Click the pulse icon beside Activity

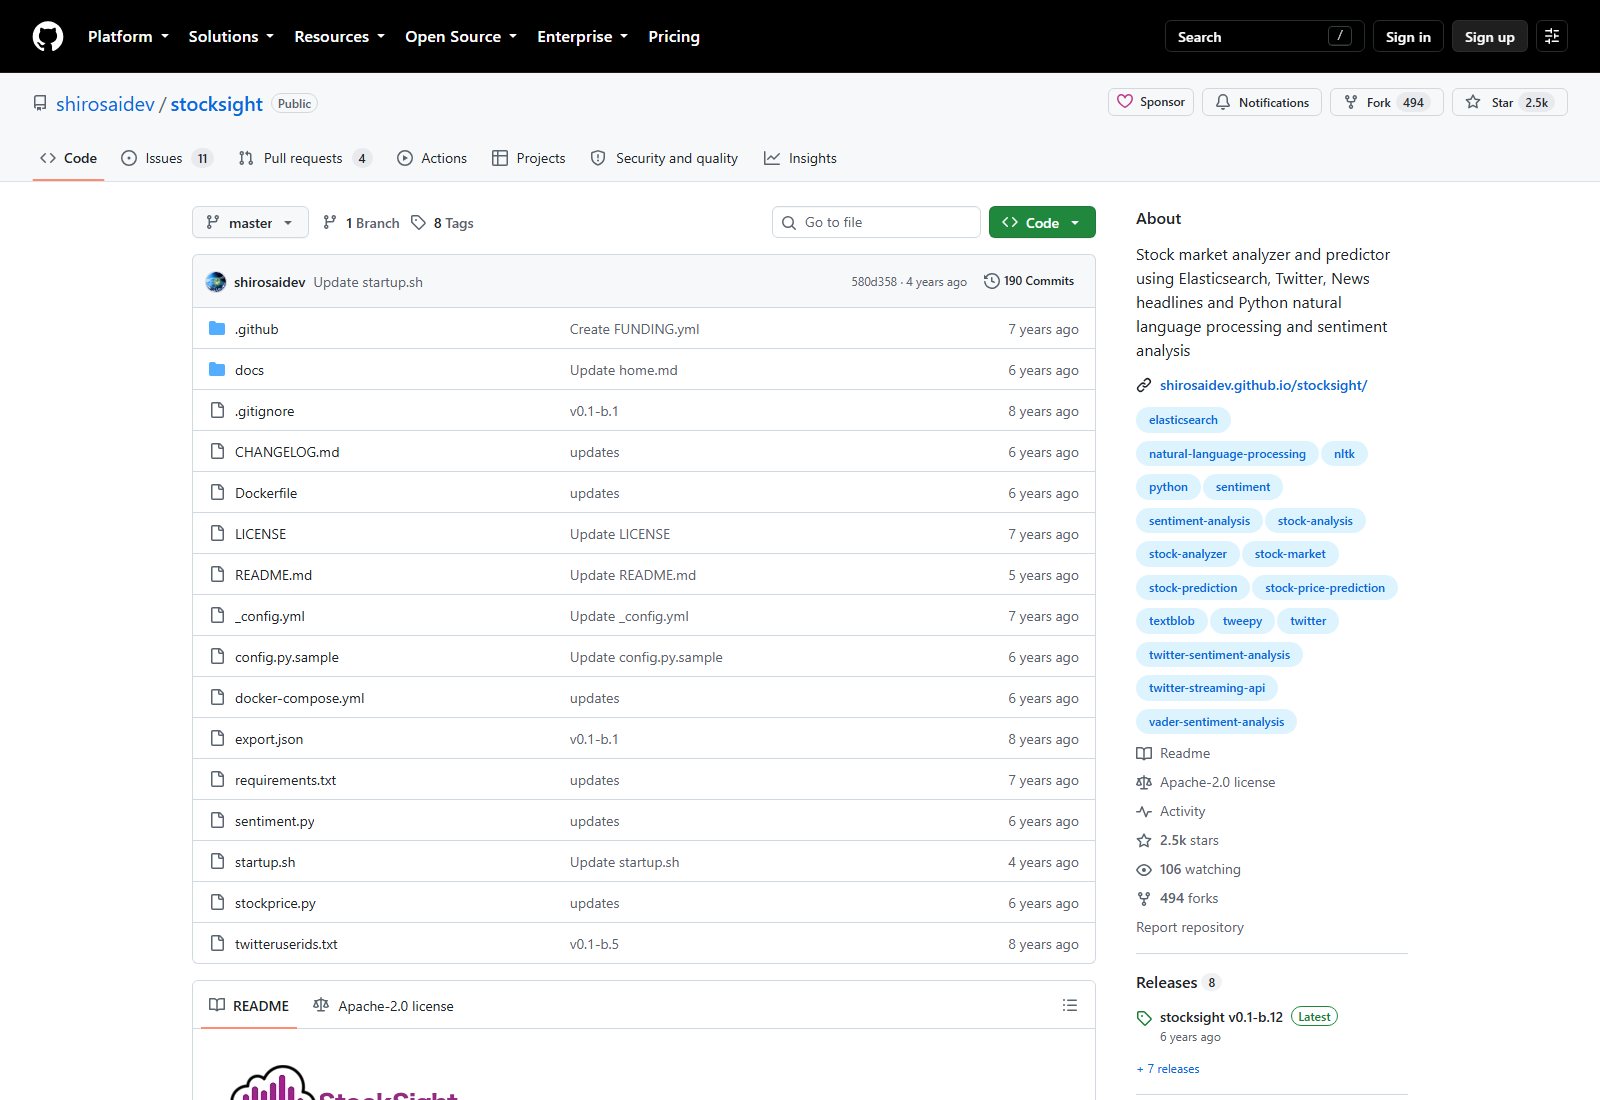[x=1144, y=812]
